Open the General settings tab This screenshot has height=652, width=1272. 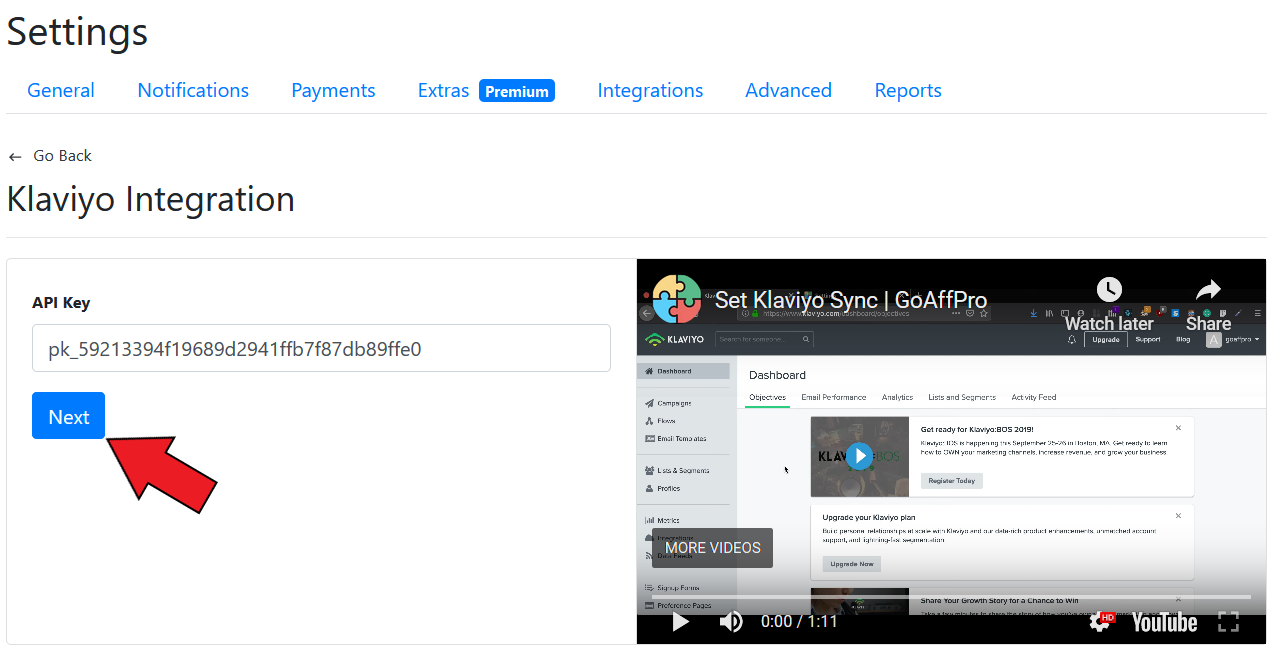click(x=61, y=90)
